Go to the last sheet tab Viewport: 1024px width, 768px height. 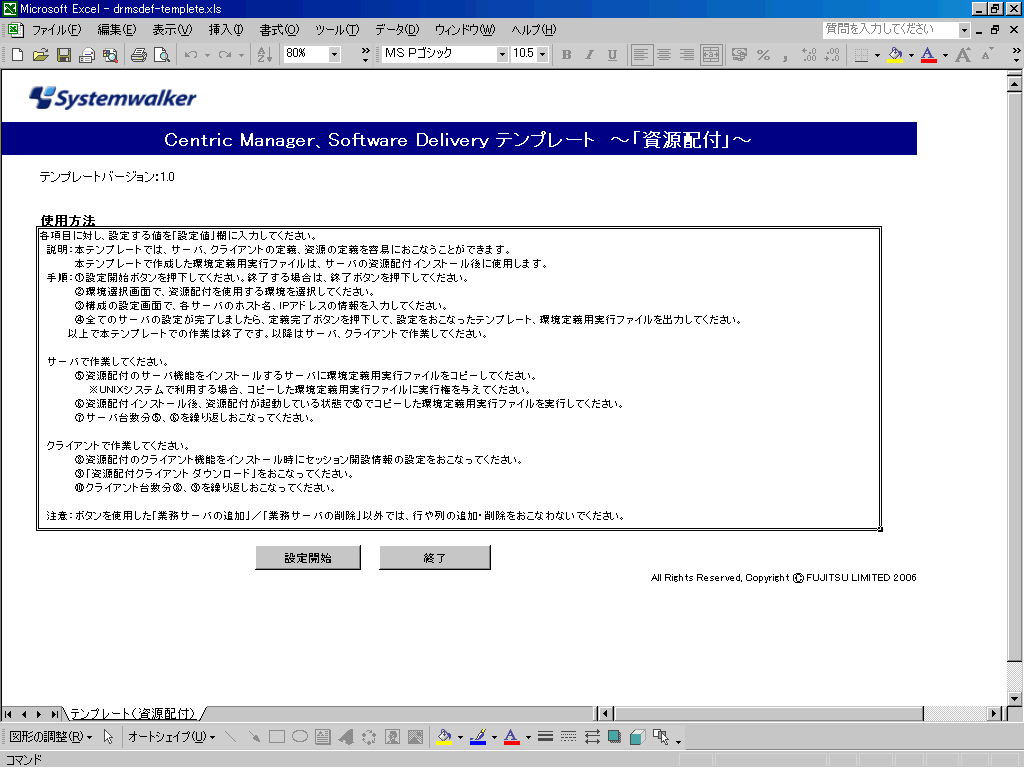coord(55,714)
